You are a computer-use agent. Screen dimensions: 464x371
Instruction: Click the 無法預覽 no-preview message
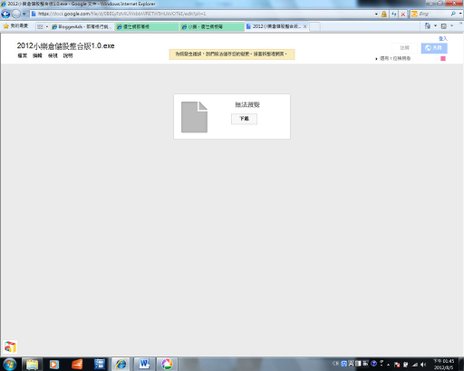point(247,105)
